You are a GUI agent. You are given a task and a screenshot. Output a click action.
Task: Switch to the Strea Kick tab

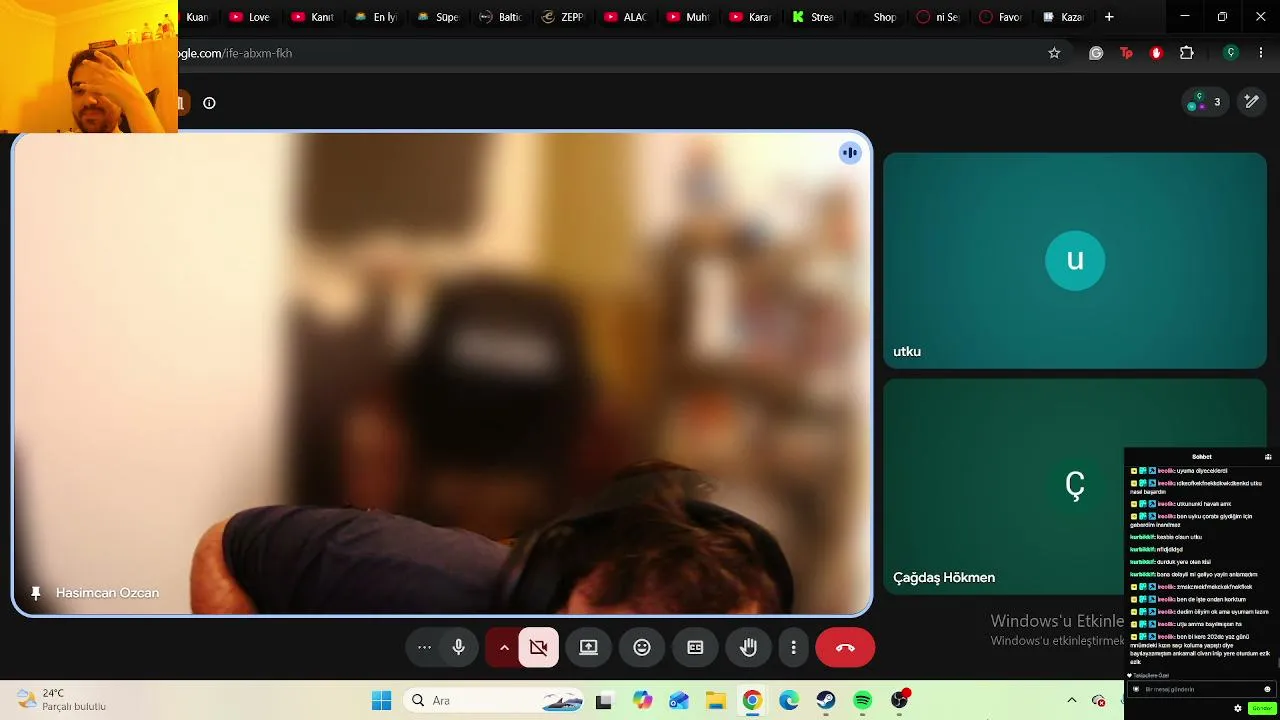[812, 17]
